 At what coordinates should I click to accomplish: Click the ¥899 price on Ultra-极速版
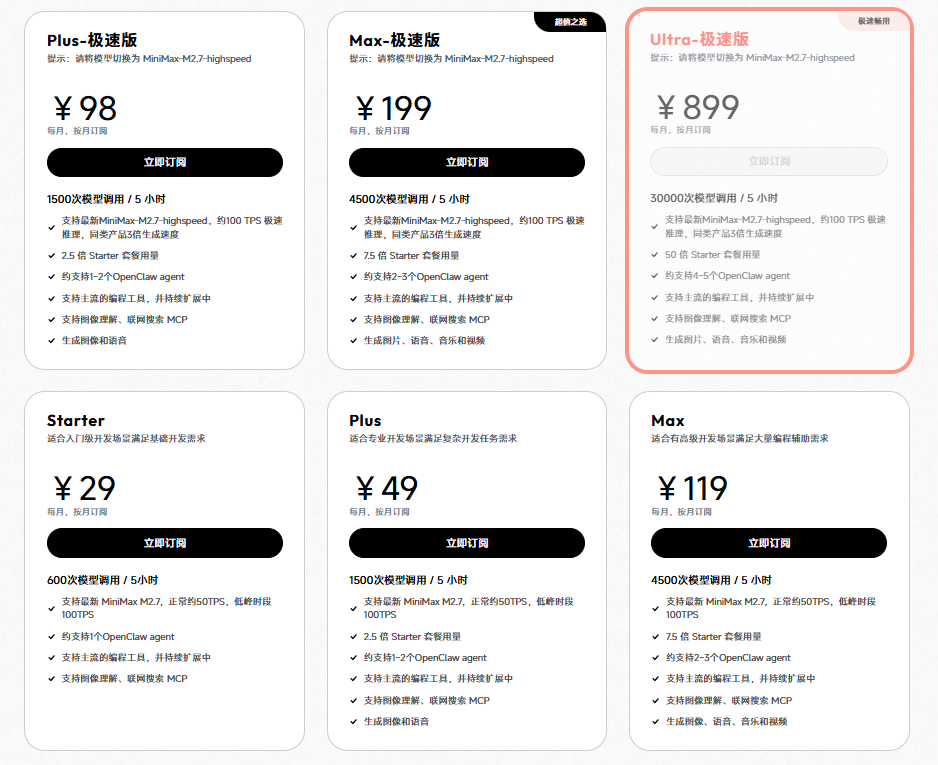click(698, 107)
